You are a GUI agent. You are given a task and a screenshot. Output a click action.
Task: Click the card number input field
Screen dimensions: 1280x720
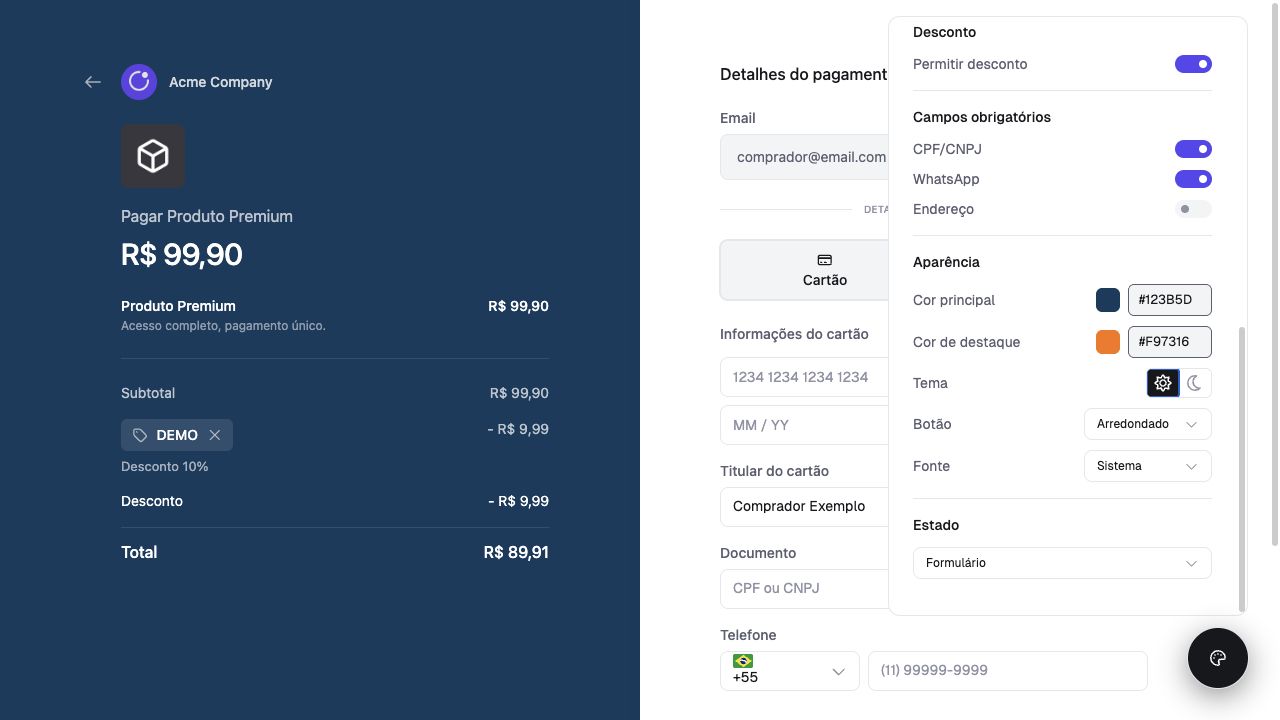tap(804, 377)
